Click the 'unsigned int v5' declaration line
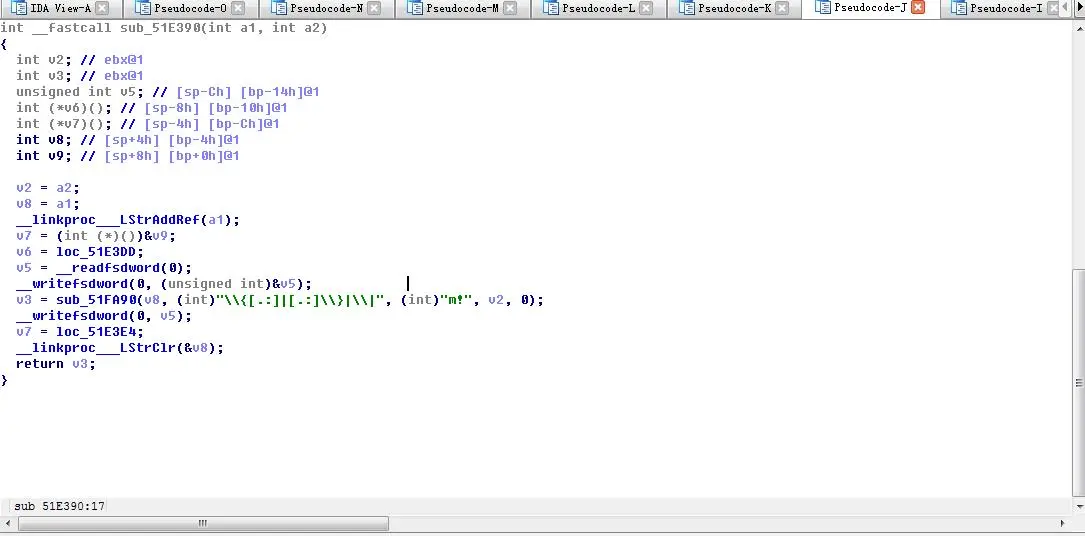 pos(167,91)
